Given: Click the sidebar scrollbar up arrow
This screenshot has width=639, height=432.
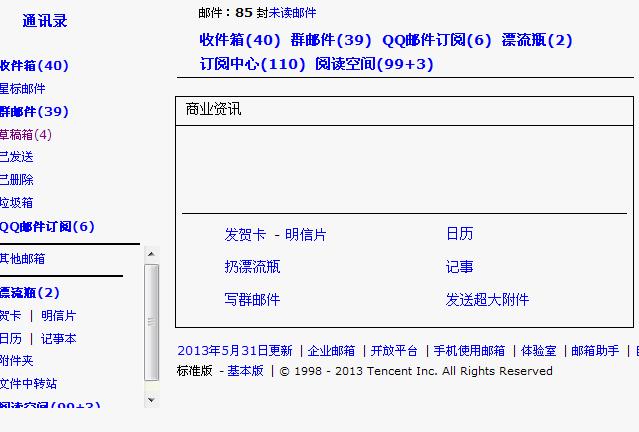Looking at the screenshot, I should (x=151, y=254).
